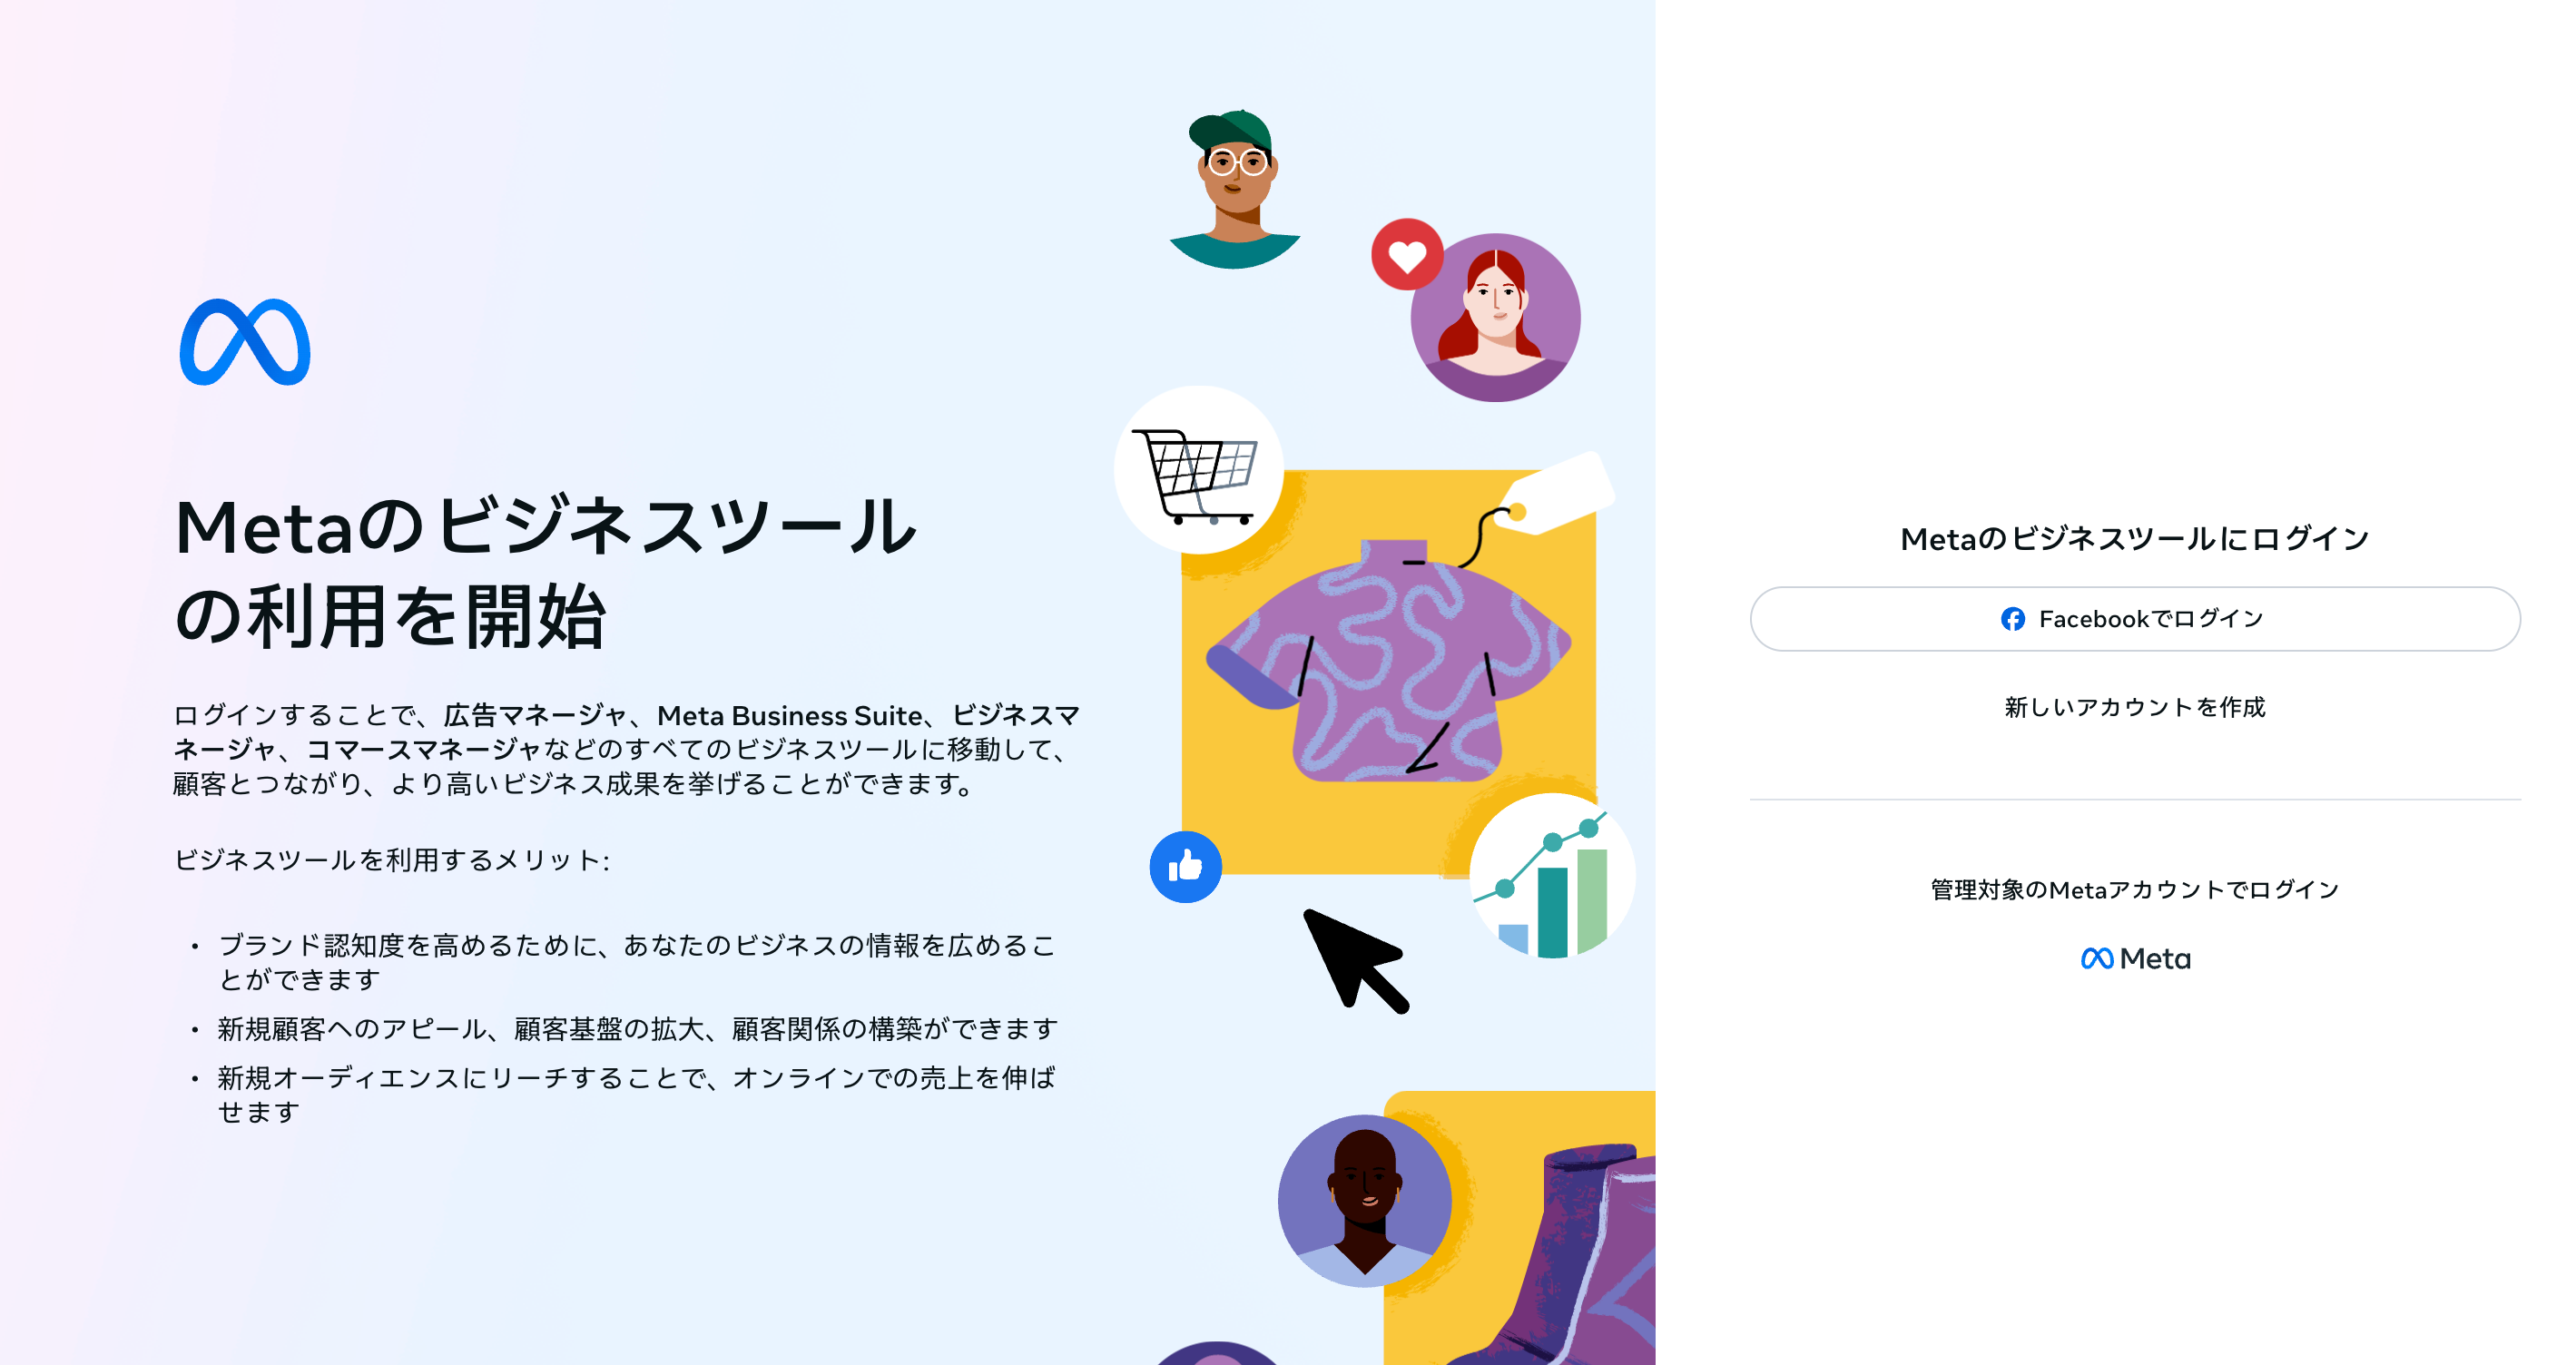Click the bald man avatar on purple circle
The width and height of the screenshot is (2576, 1365).
pyautogui.click(x=1364, y=1200)
